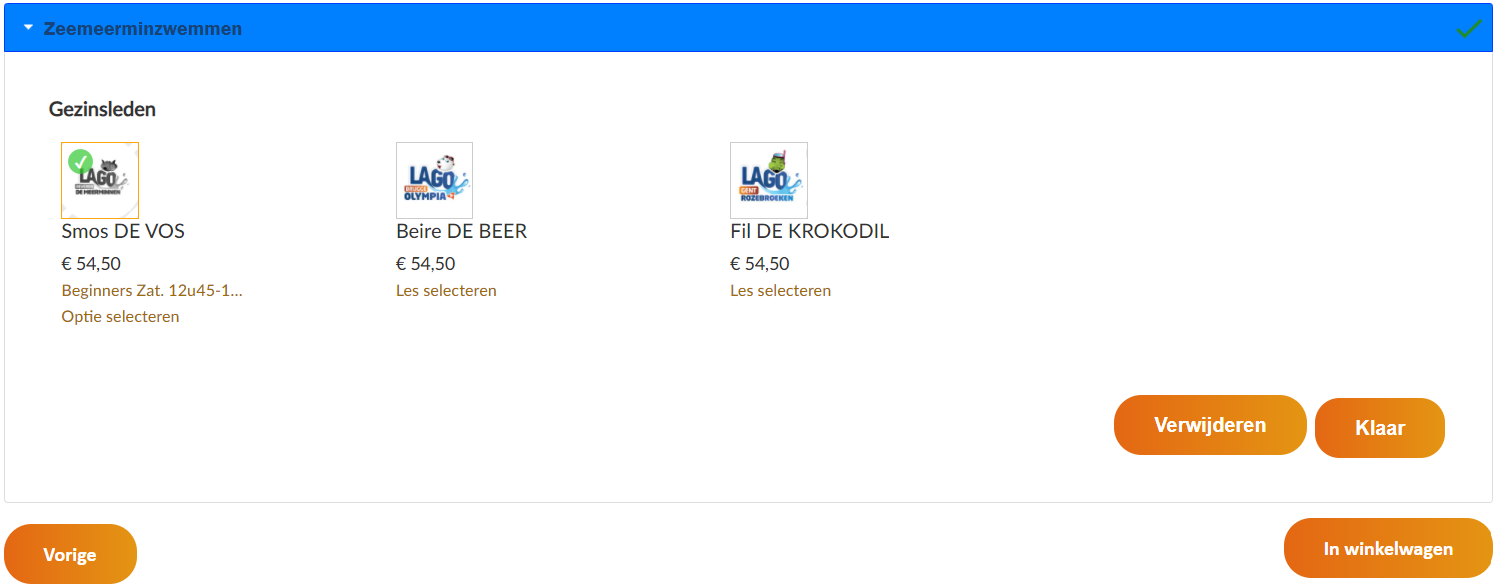The width and height of the screenshot is (1497, 587).
Task: Open the Beginners Zat. 12u45 lesson link
Action: pyautogui.click(x=152, y=291)
